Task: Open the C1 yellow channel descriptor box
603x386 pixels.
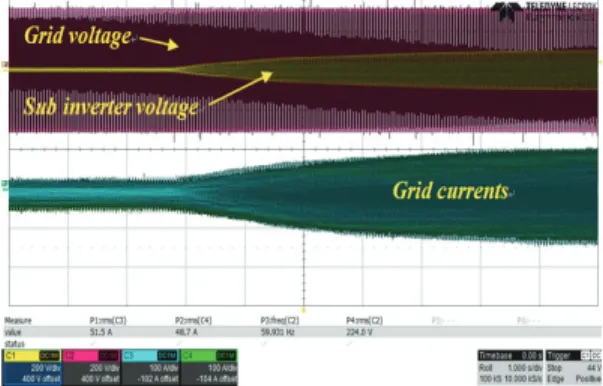Action: (x=32, y=368)
